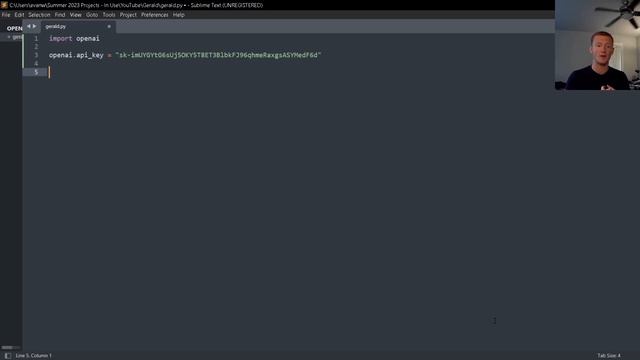Place cursor in the 'import' keyword

point(60,38)
